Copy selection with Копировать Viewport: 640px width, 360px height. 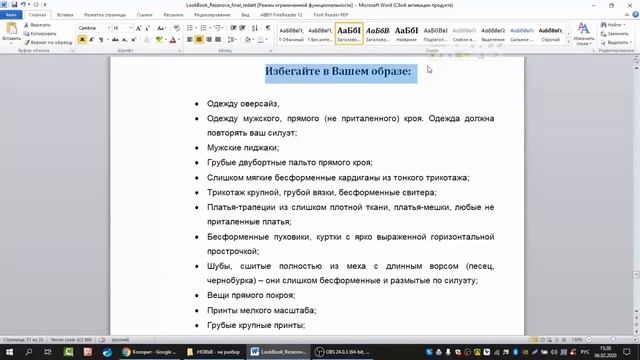tap(40, 33)
